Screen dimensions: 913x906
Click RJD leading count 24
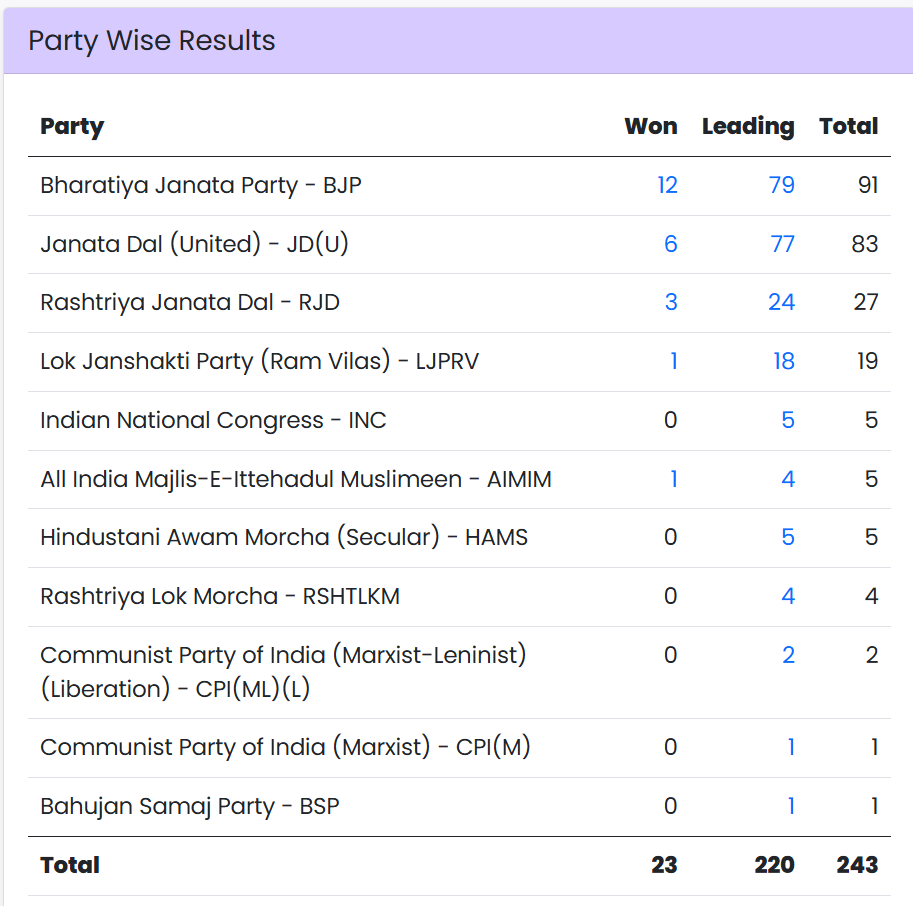(781, 302)
